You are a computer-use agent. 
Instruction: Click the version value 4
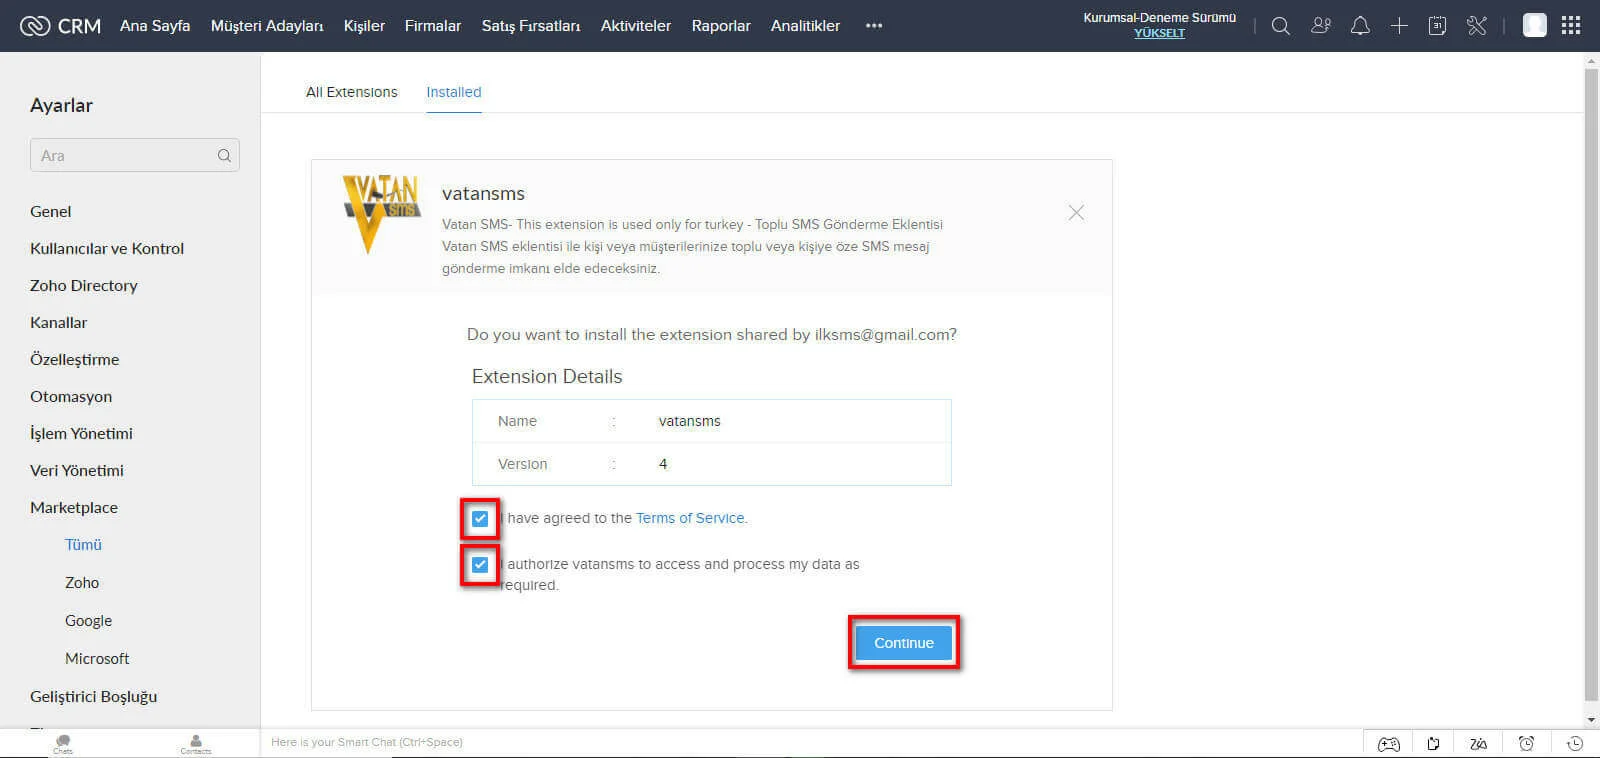click(663, 464)
